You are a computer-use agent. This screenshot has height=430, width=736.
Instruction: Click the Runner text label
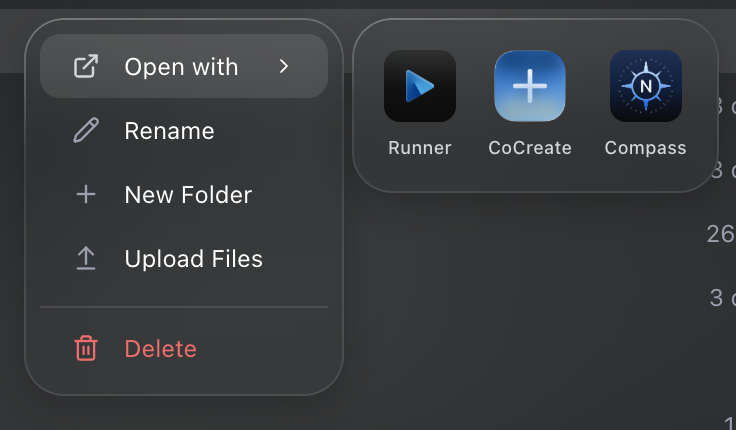pyautogui.click(x=420, y=148)
